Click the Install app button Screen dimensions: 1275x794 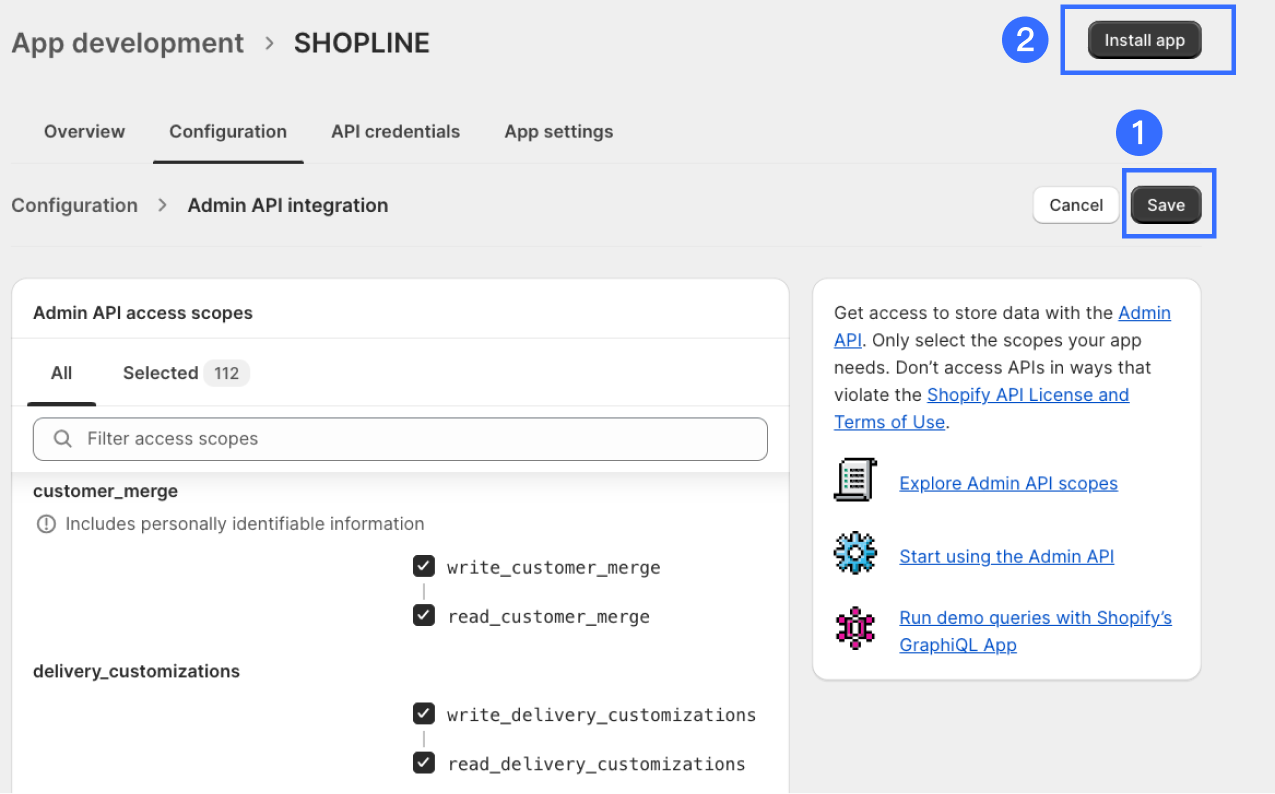click(1144, 41)
